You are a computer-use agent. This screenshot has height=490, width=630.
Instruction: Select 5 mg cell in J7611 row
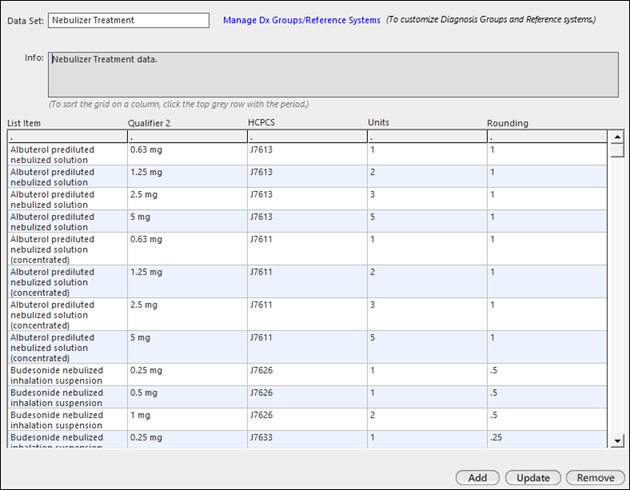click(x=188, y=347)
